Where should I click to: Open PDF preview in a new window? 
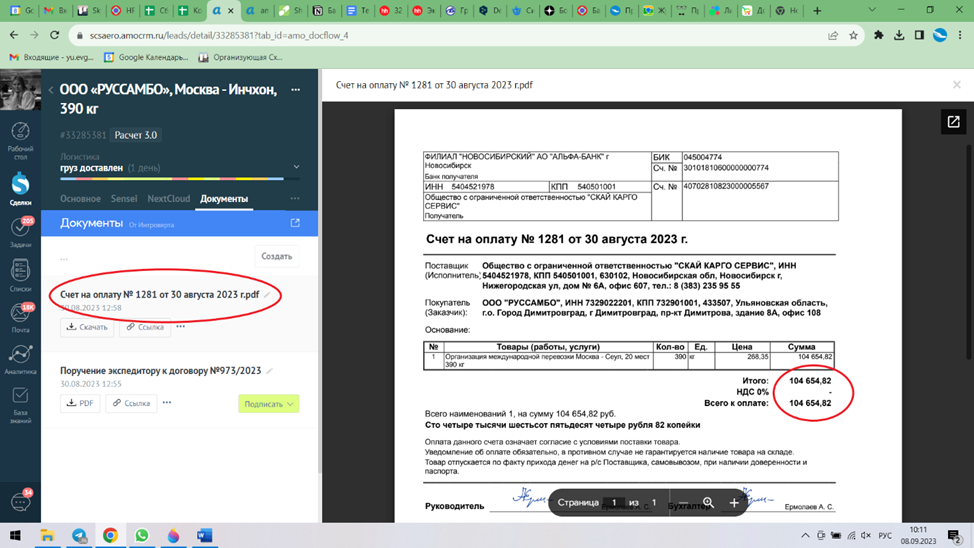[953, 122]
